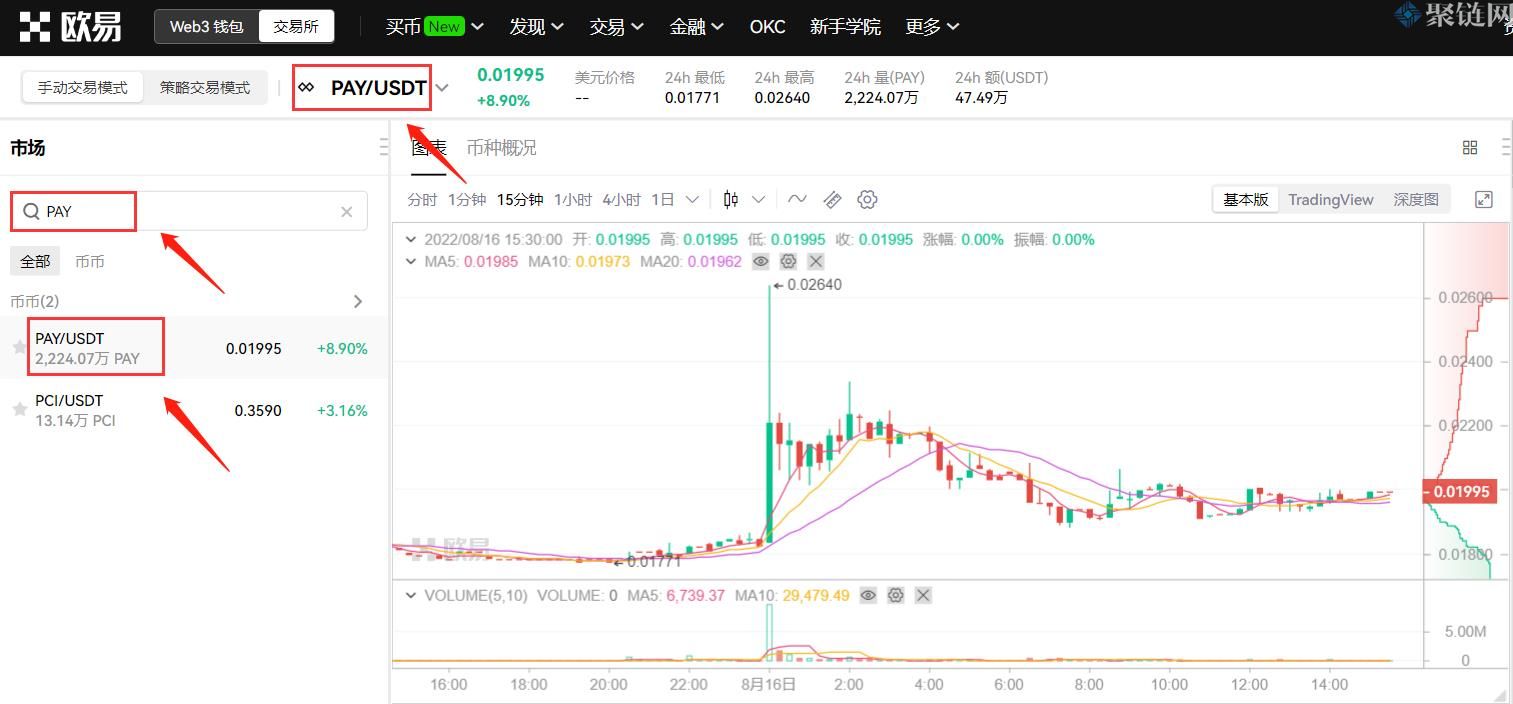Expand the 币币(2) section arrow
1513x704 pixels.
point(358,301)
